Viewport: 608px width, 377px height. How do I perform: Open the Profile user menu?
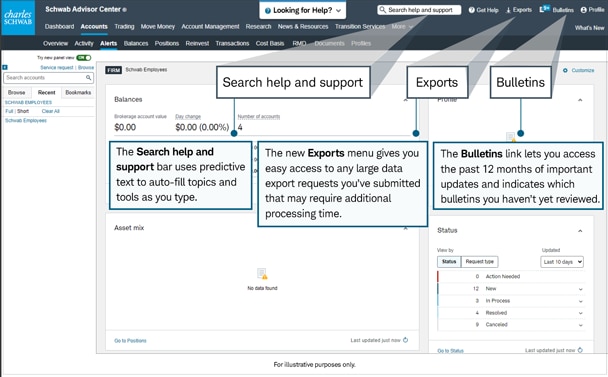pos(592,10)
